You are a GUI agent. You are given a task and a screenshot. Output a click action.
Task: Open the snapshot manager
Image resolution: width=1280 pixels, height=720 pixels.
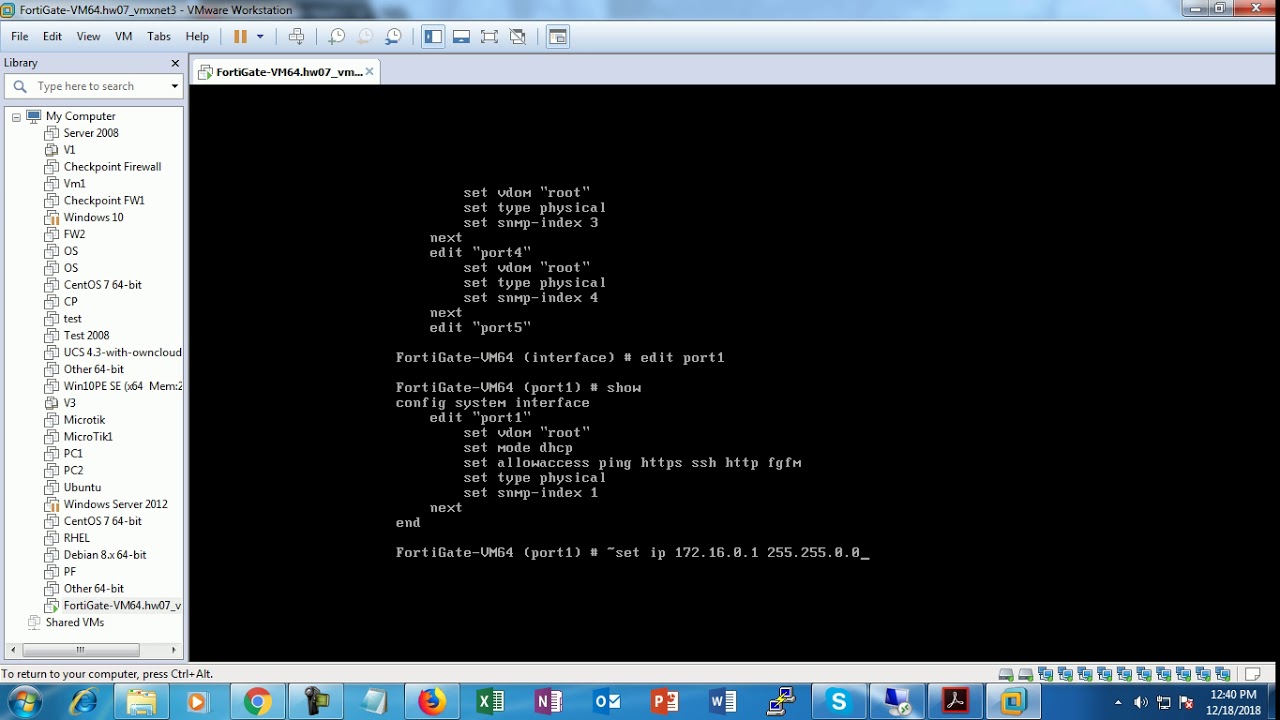point(393,36)
